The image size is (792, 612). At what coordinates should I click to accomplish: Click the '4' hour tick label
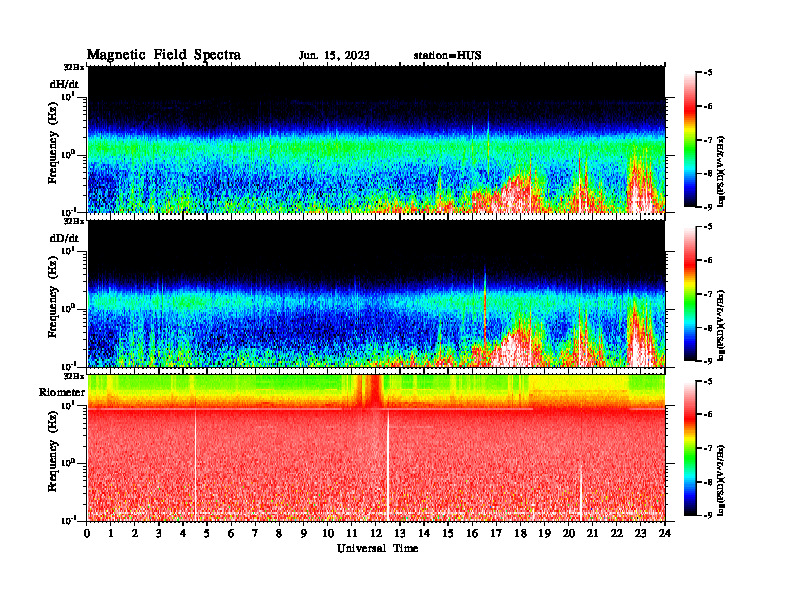tap(183, 533)
